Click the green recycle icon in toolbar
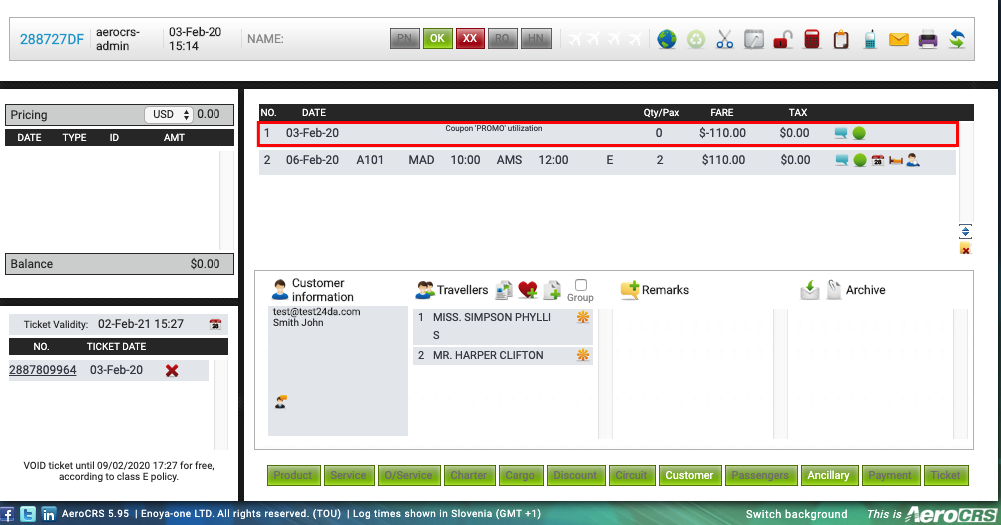The height and width of the screenshot is (525, 1001). 696,40
